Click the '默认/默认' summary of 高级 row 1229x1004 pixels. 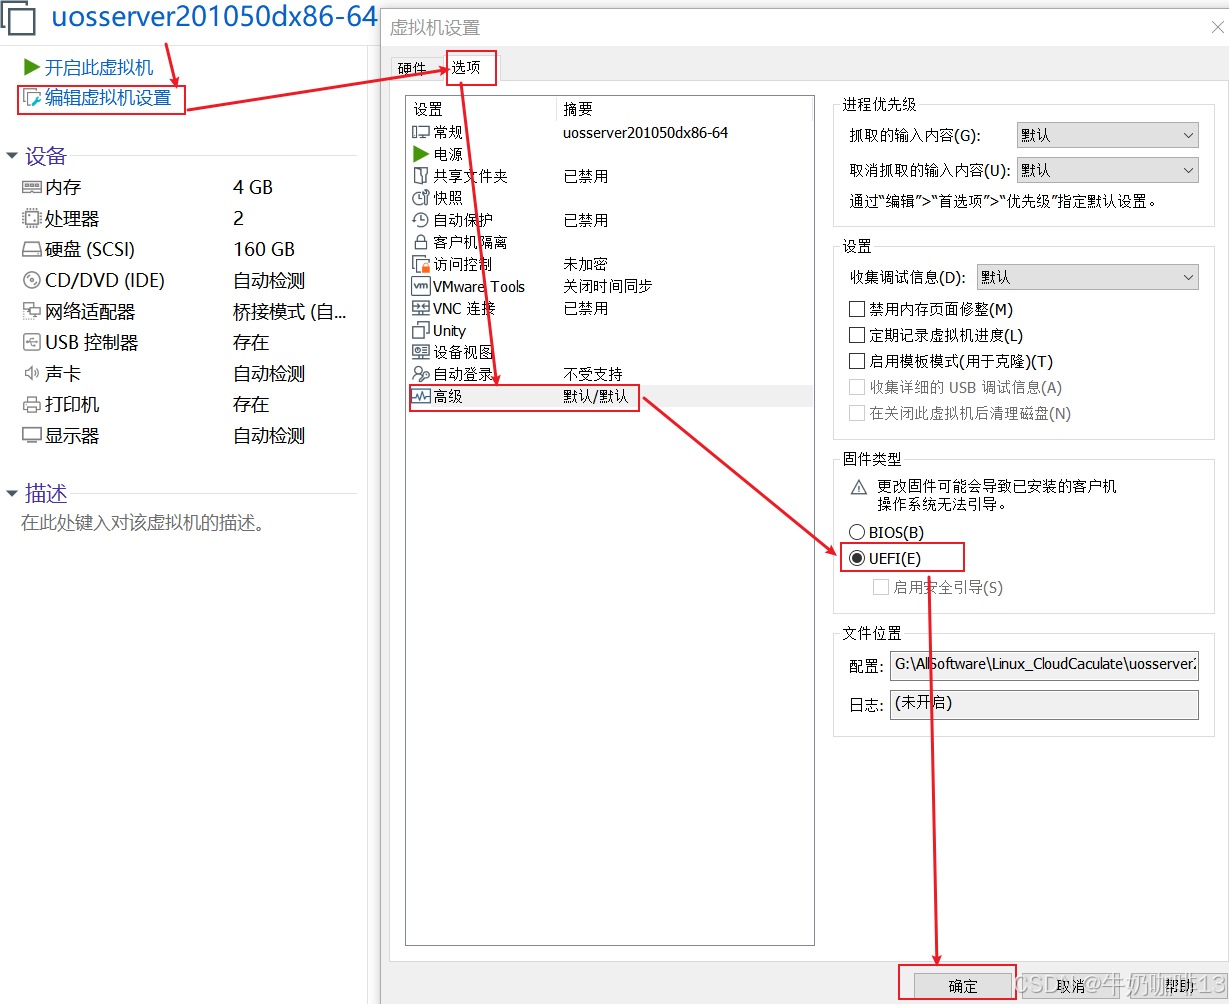595,397
